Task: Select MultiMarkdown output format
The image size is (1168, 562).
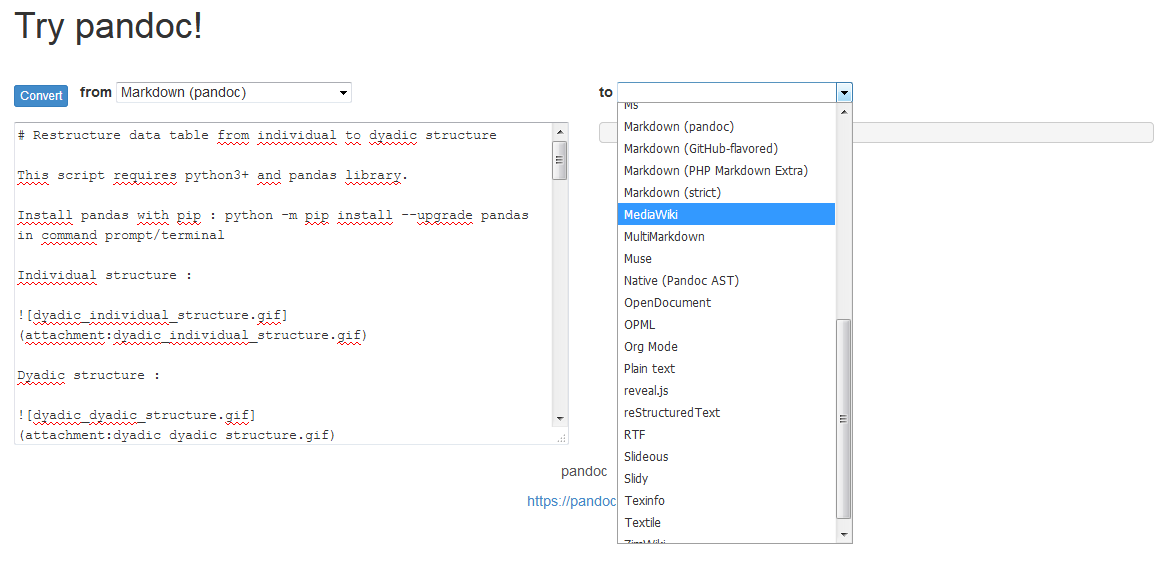Action: point(726,236)
